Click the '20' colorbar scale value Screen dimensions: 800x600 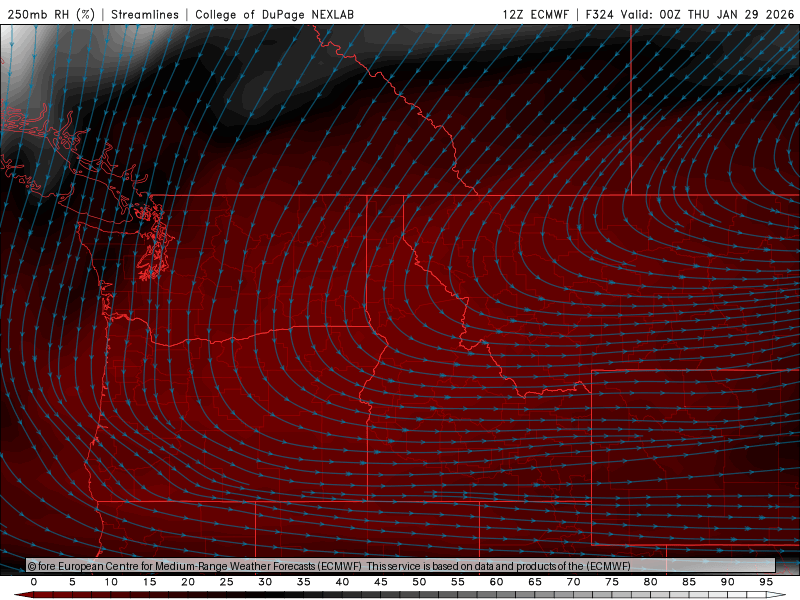(188, 582)
